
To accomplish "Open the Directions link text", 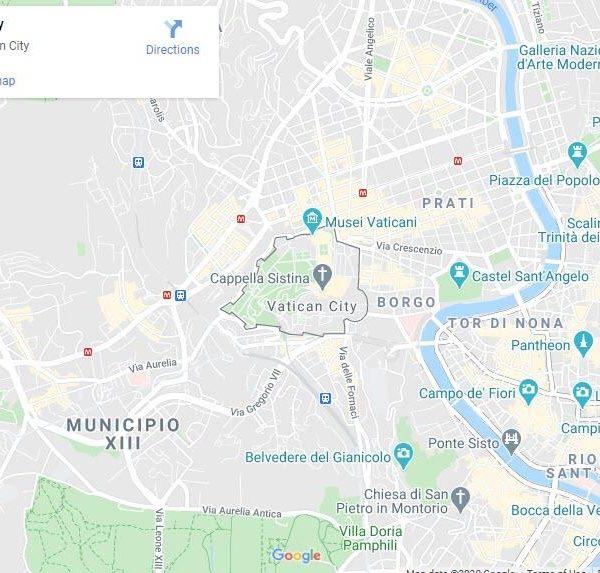I will point(173,50).
